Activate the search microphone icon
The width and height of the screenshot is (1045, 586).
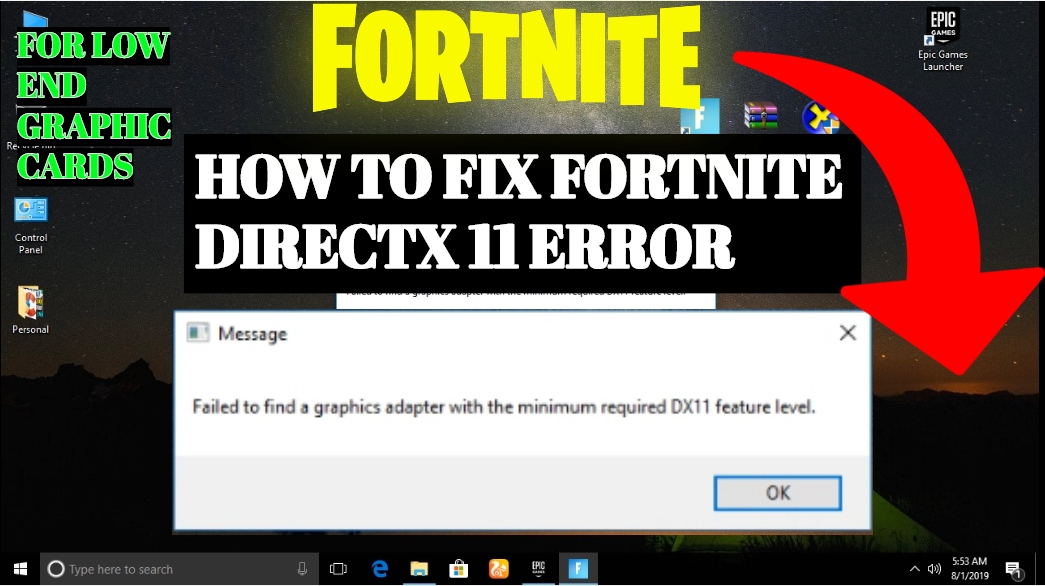click(x=302, y=569)
